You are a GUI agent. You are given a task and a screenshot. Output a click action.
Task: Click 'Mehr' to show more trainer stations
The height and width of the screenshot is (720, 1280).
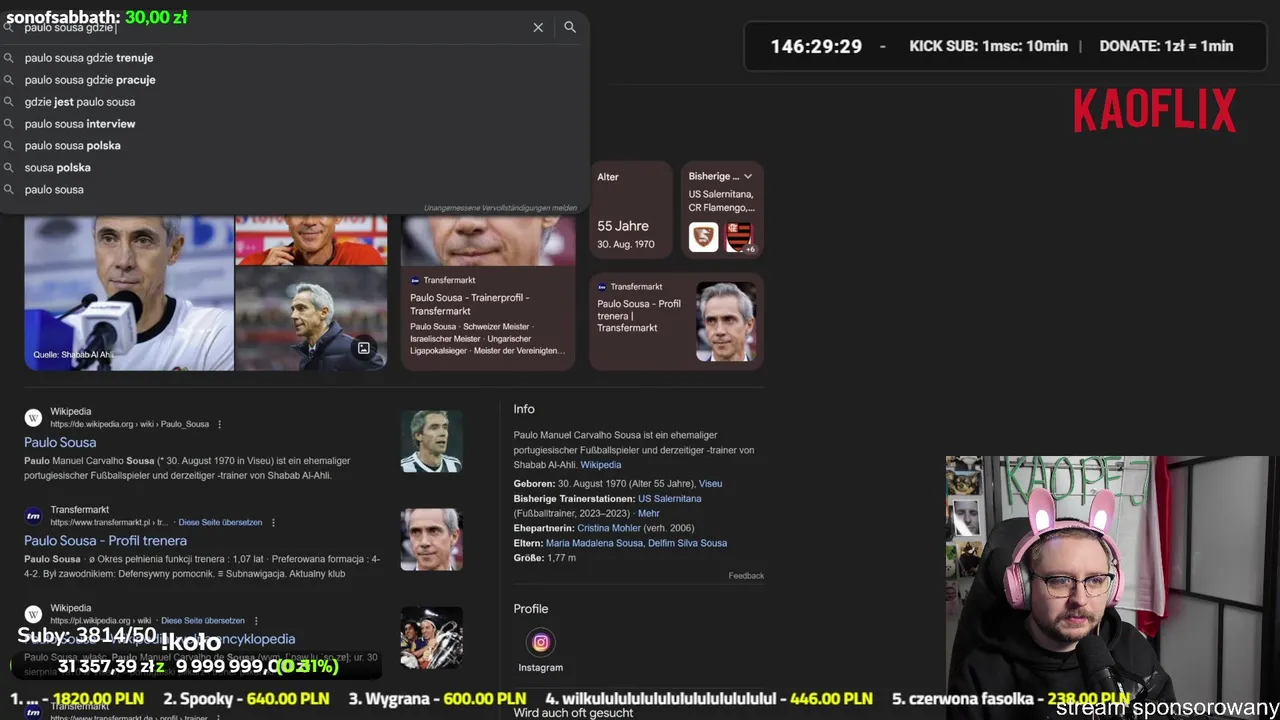click(x=649, y=513)
